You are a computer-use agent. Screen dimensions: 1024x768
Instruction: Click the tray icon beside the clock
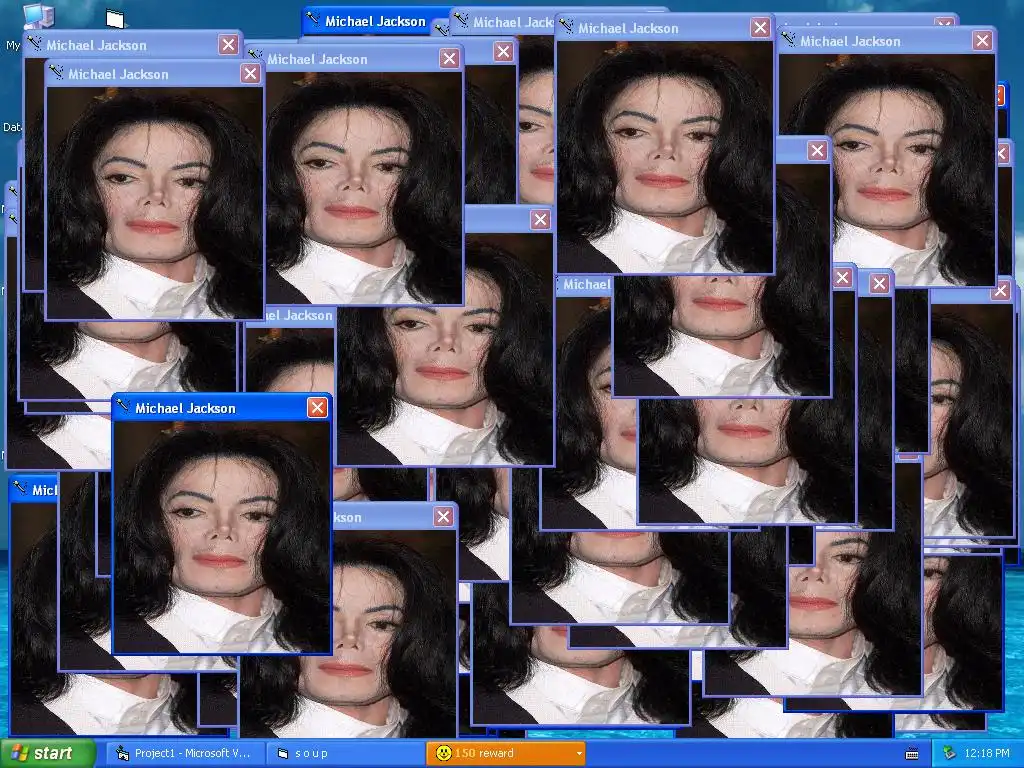tap(949, 753)
